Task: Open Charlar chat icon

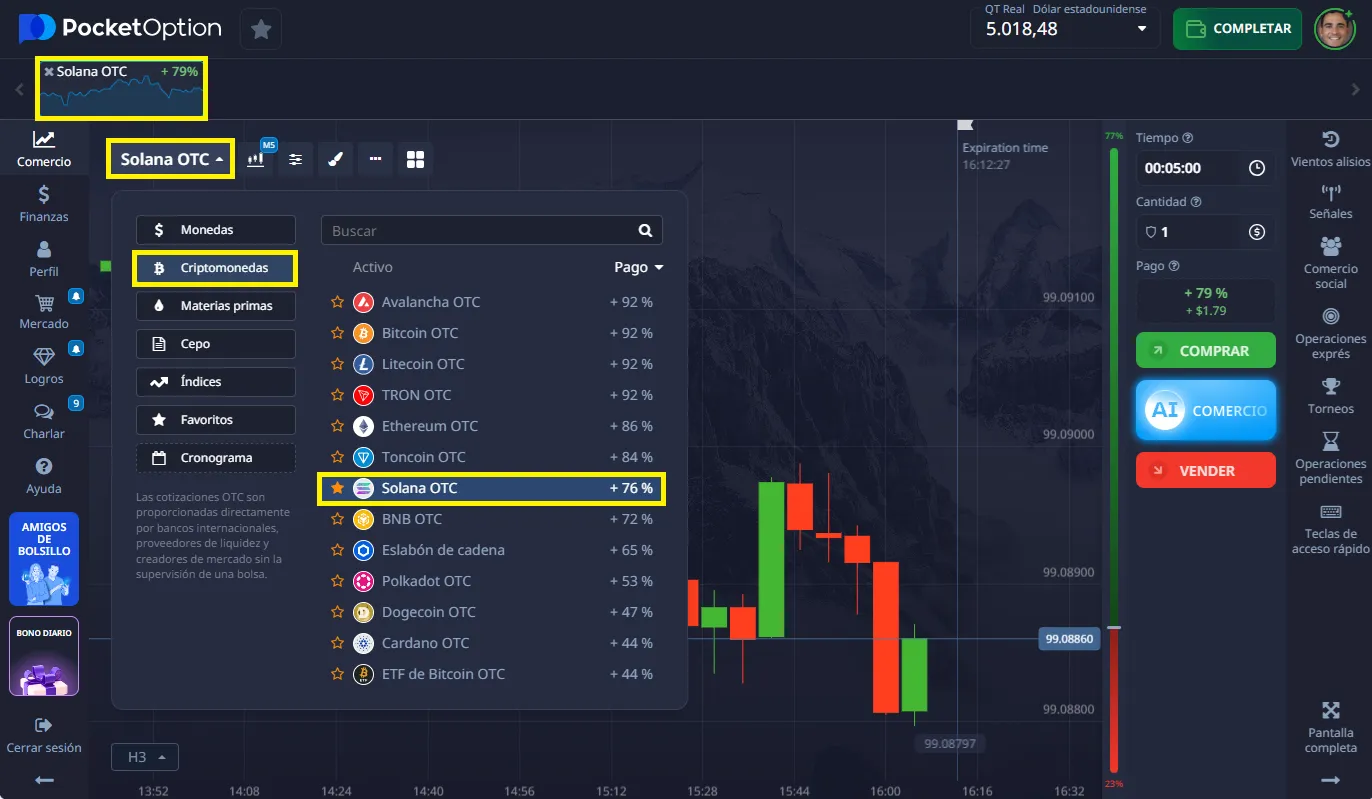Action: [44, 412]
